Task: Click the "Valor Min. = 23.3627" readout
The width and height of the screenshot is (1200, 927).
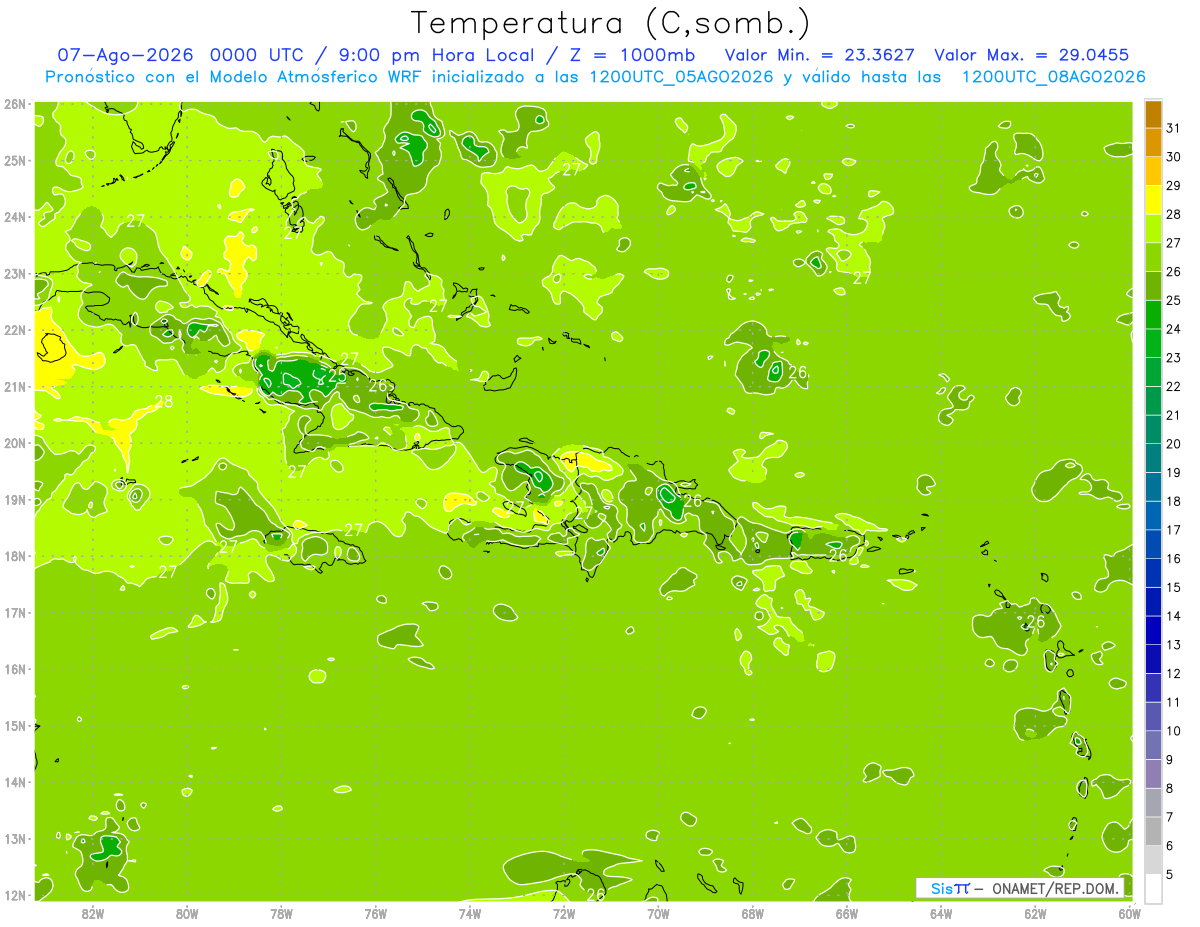Action: coord(819,55)
